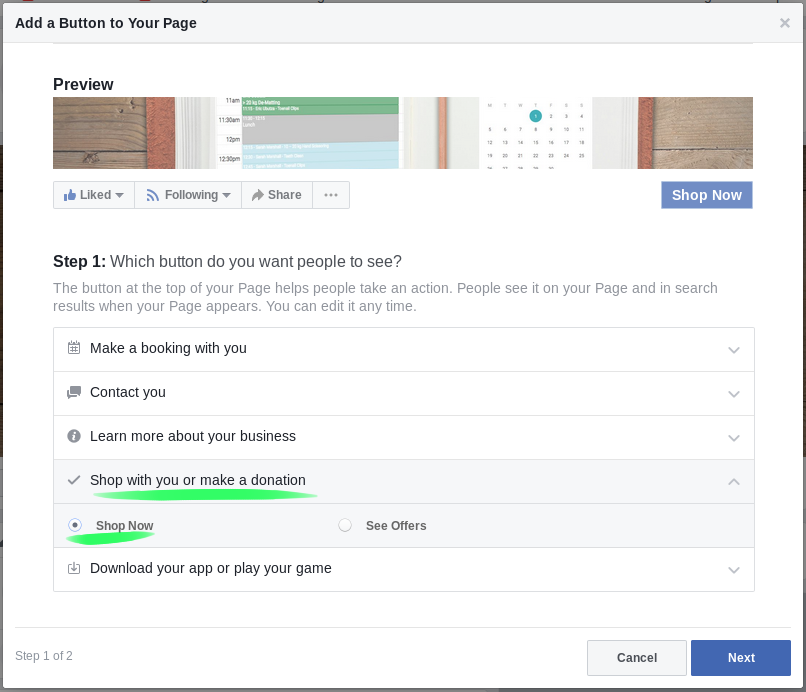Click the checkmark icon beside Shop with you
The image size is (806, 692).
74,480
